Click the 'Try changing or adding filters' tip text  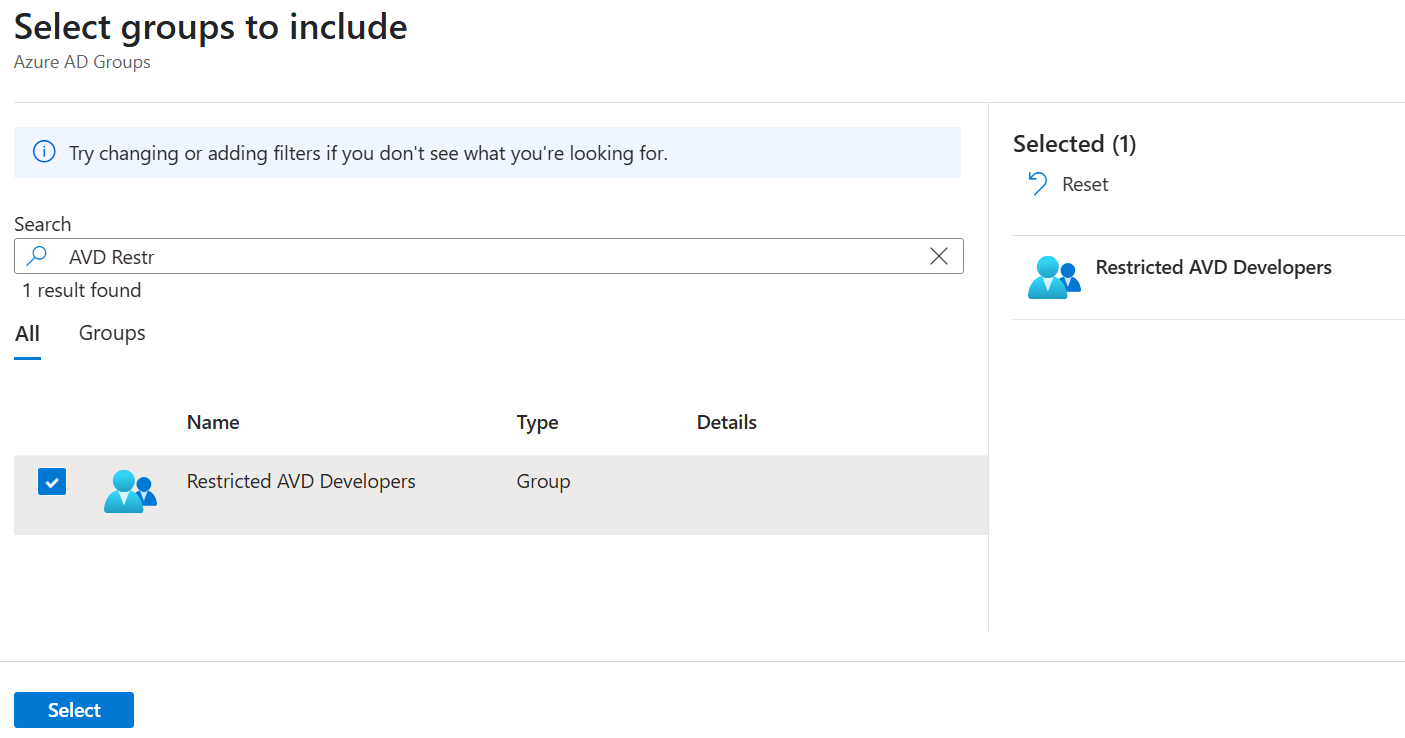(x=368, y=153)
